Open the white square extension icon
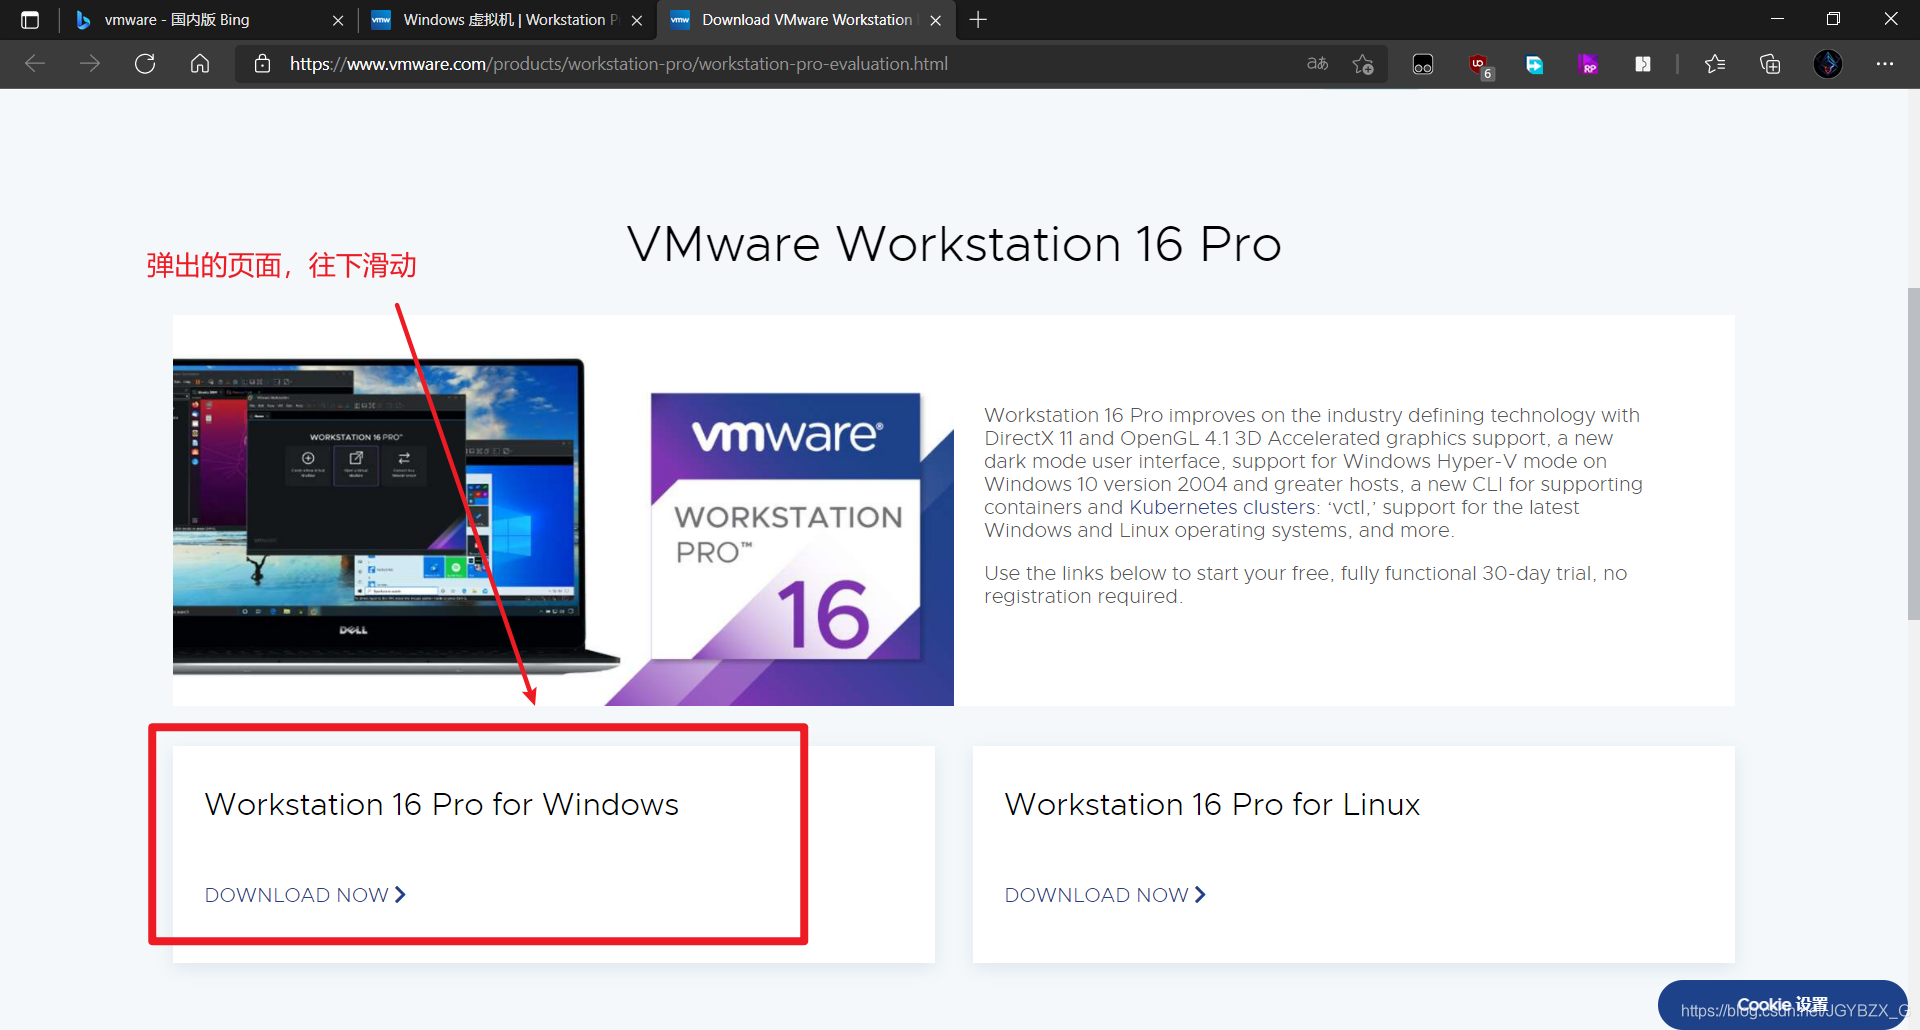Image resolution: width=1920 pixels, height=1030 pixels. point(1643,64)
